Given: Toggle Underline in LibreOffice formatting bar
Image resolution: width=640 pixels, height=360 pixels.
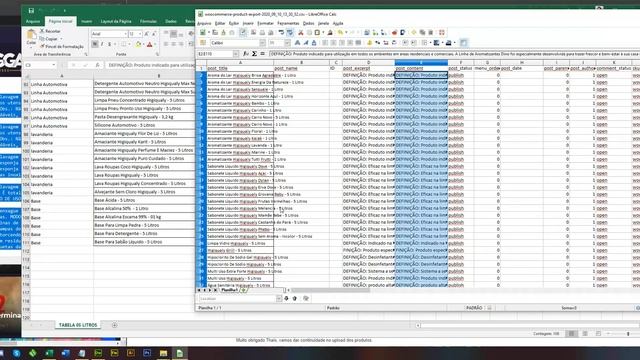Looking at the screenshot, I should (x=314, y=43).
